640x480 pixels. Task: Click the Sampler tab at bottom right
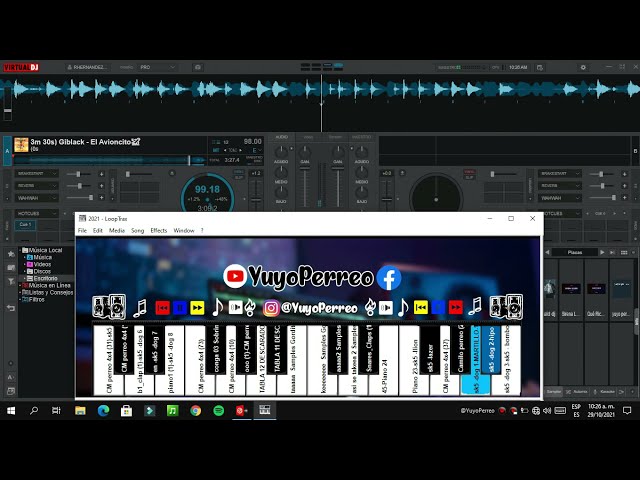[554, 392]
